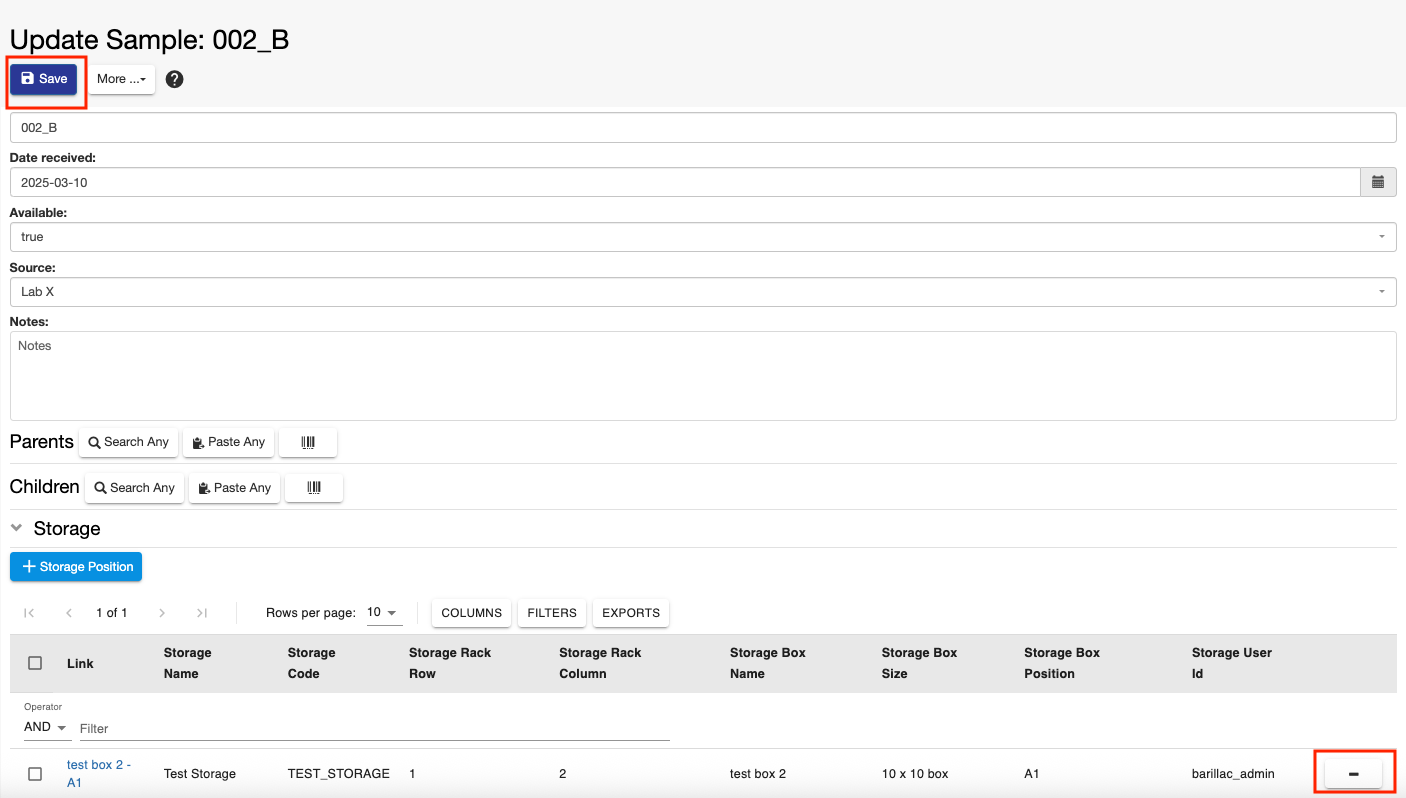Add a new Storage Position
1406x798 pixels.
[76, 567]
